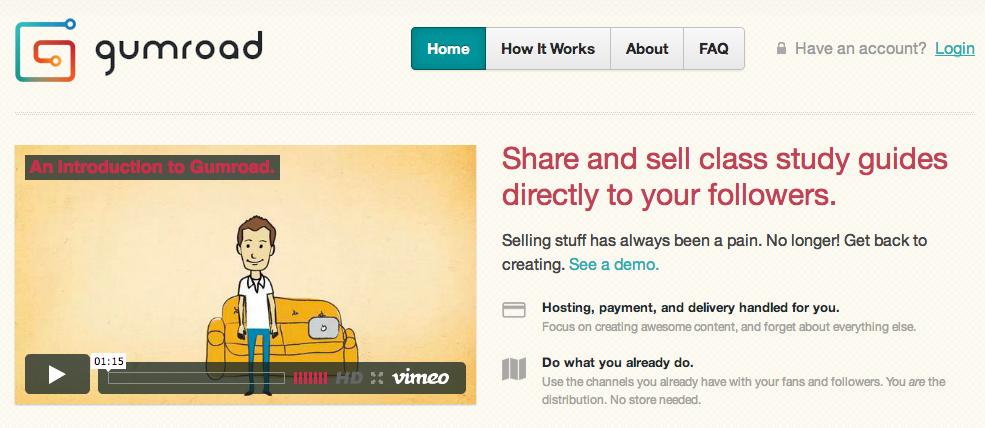Go to the How It Works tab
The image size is (985, 428).
click(x=548, y=48)
